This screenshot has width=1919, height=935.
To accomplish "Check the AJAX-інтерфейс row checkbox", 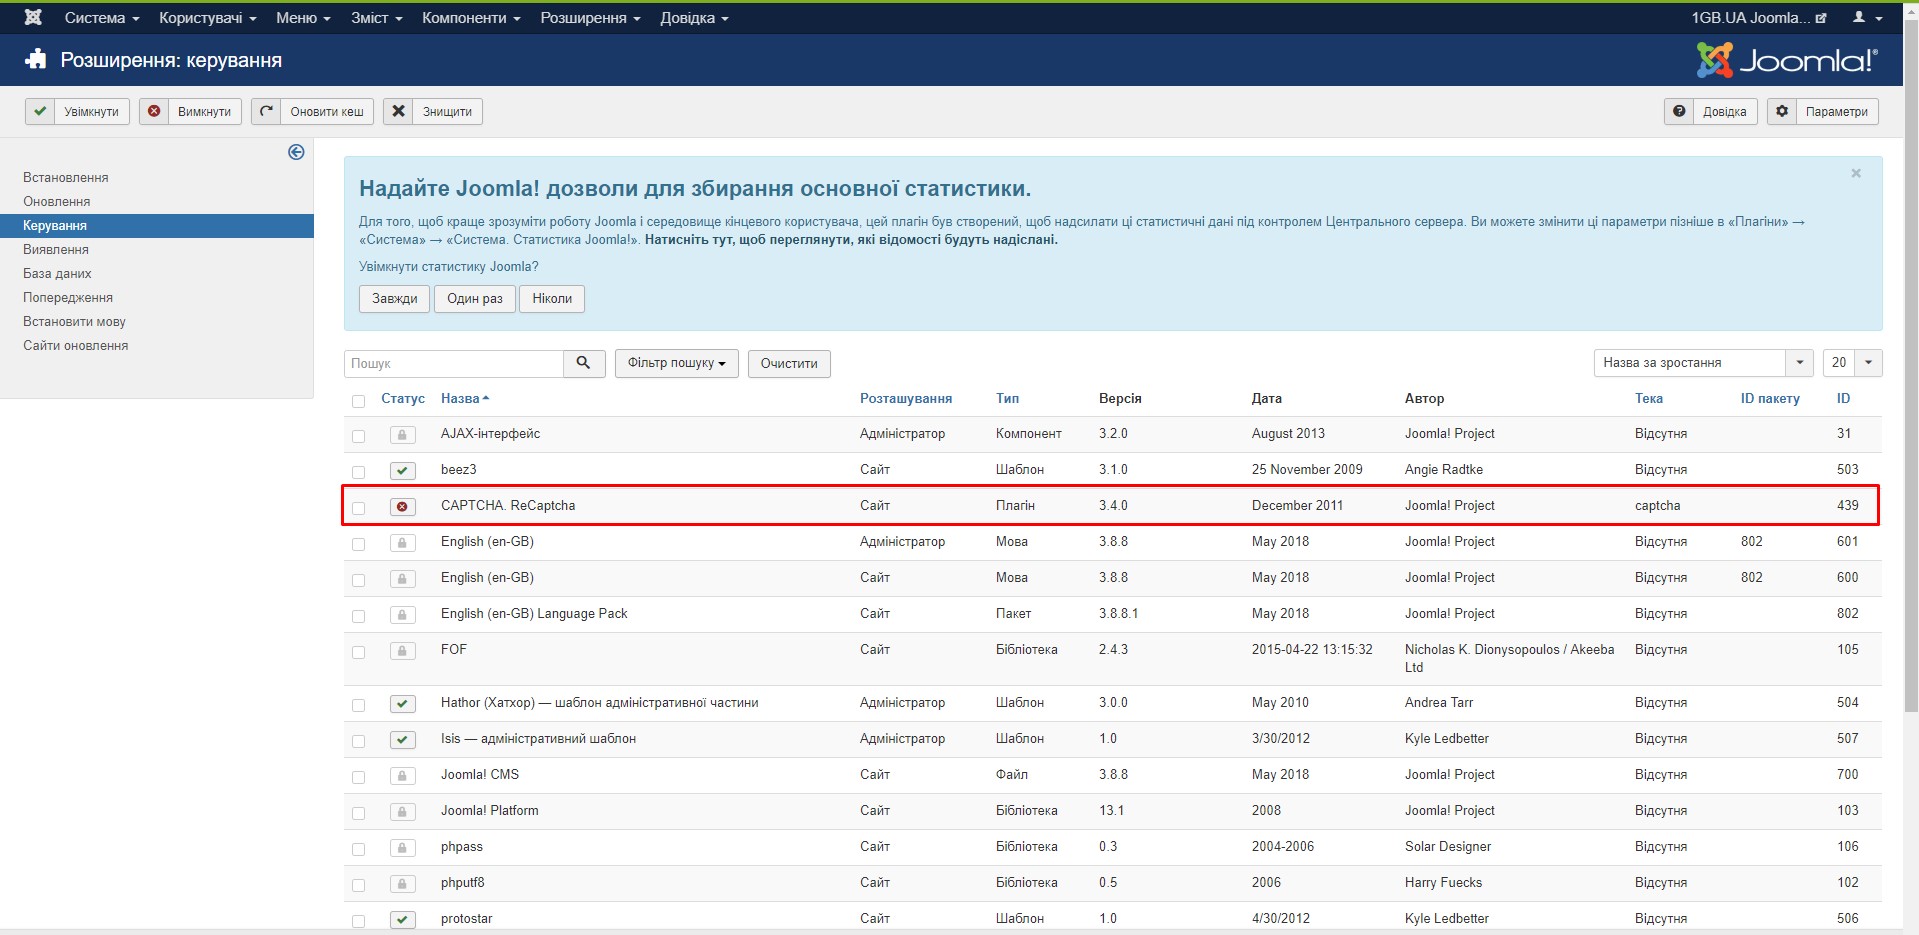I will [x=358, y=436].
